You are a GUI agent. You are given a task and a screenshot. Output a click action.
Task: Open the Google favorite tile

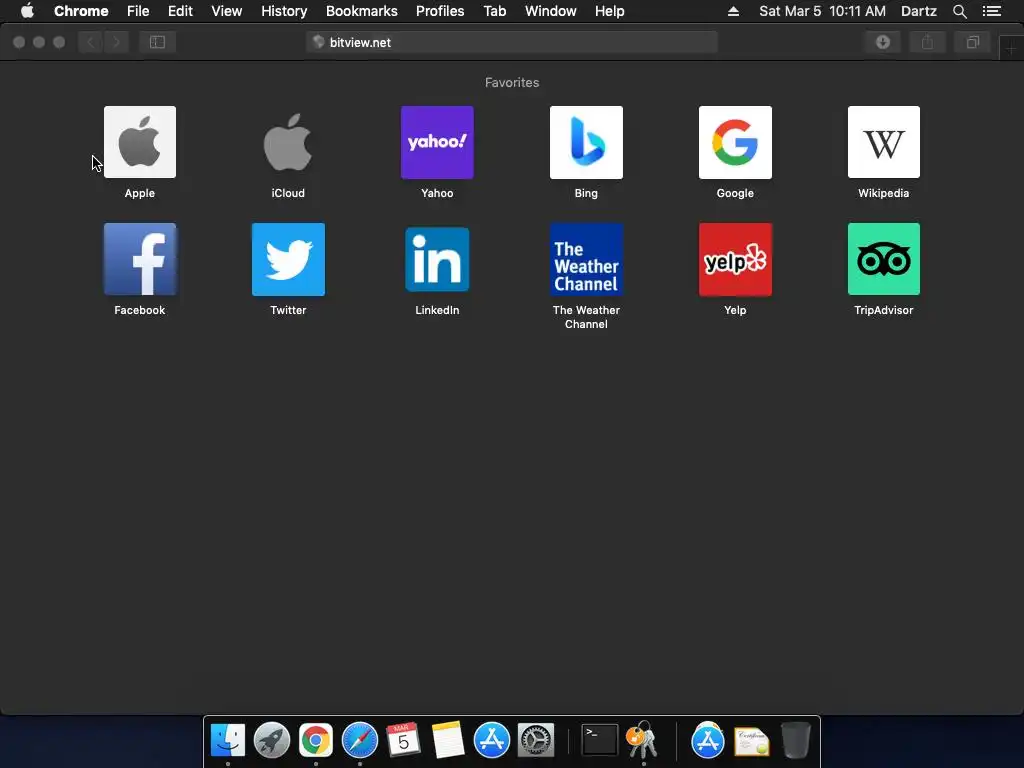click(x=735, y=142)
